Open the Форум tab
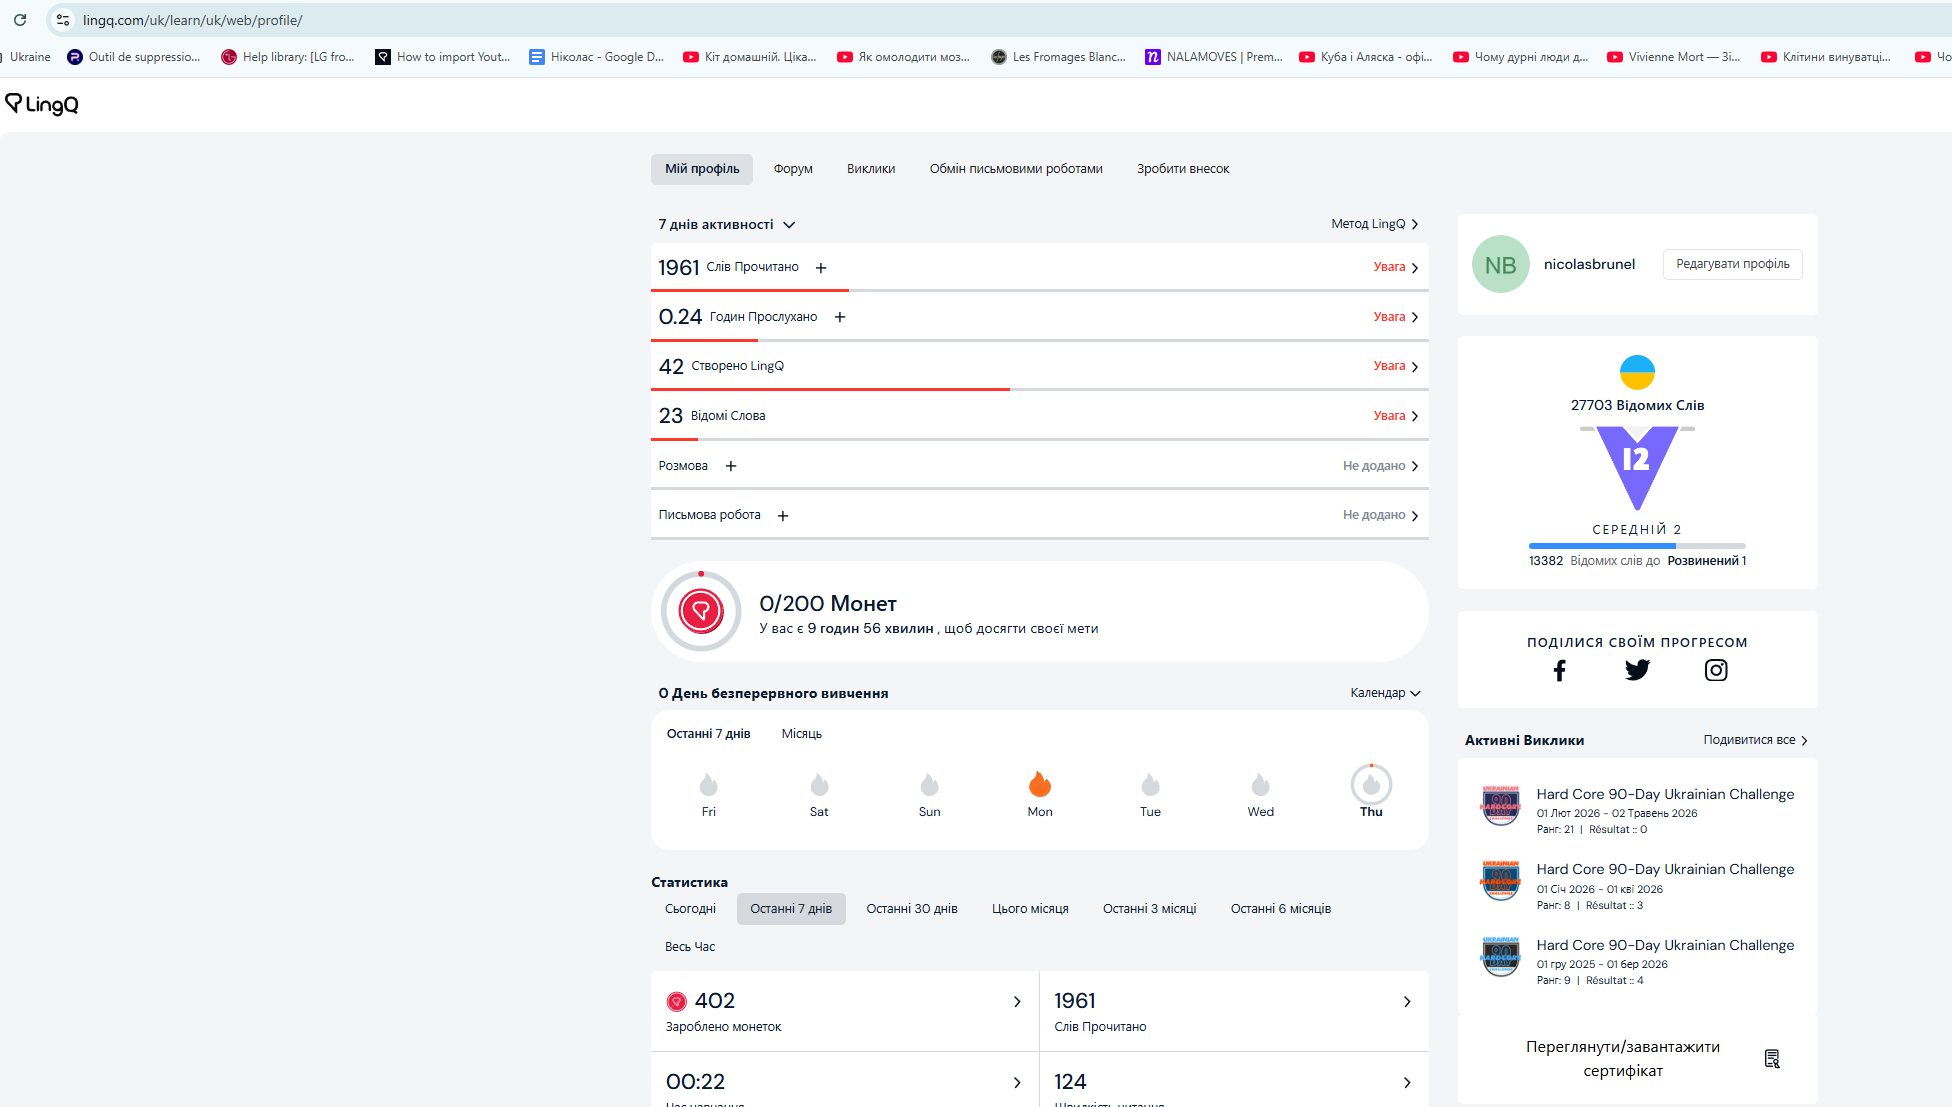The width and height of the screenshot is (1952, 1107). pos(793,169)
